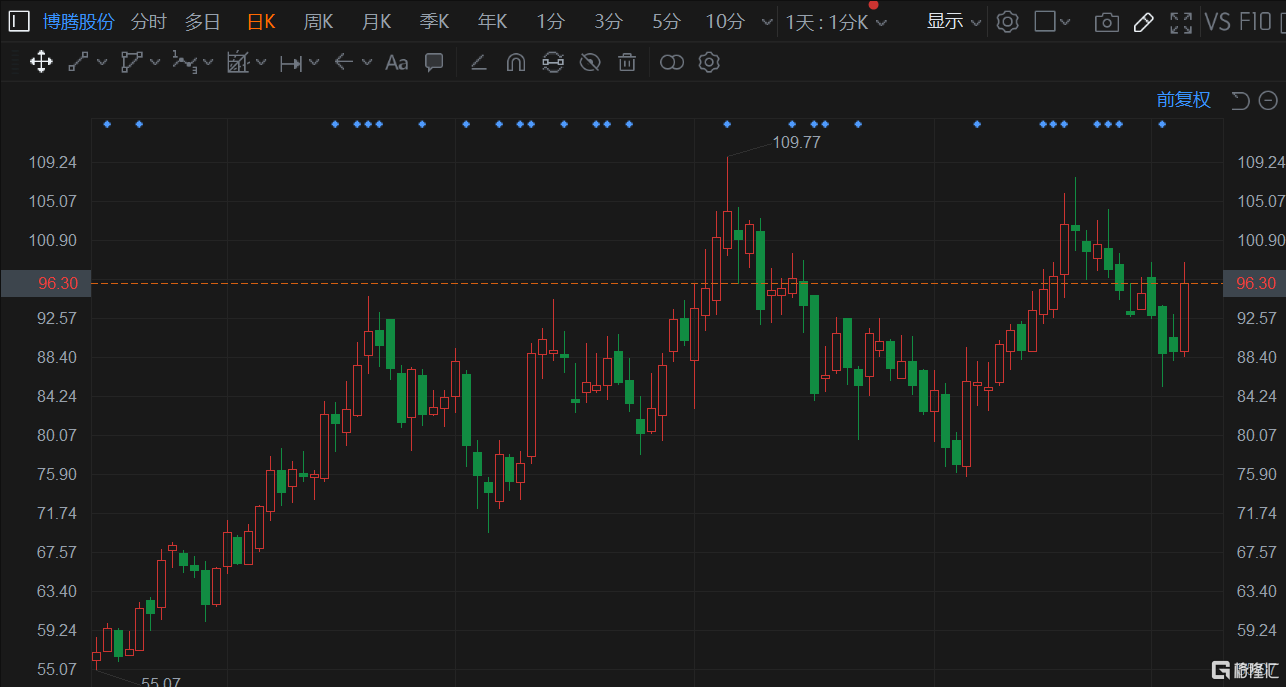1286x687 pixels.
Task: Click the first blue diamond event marker
Action: click(107, 124)
